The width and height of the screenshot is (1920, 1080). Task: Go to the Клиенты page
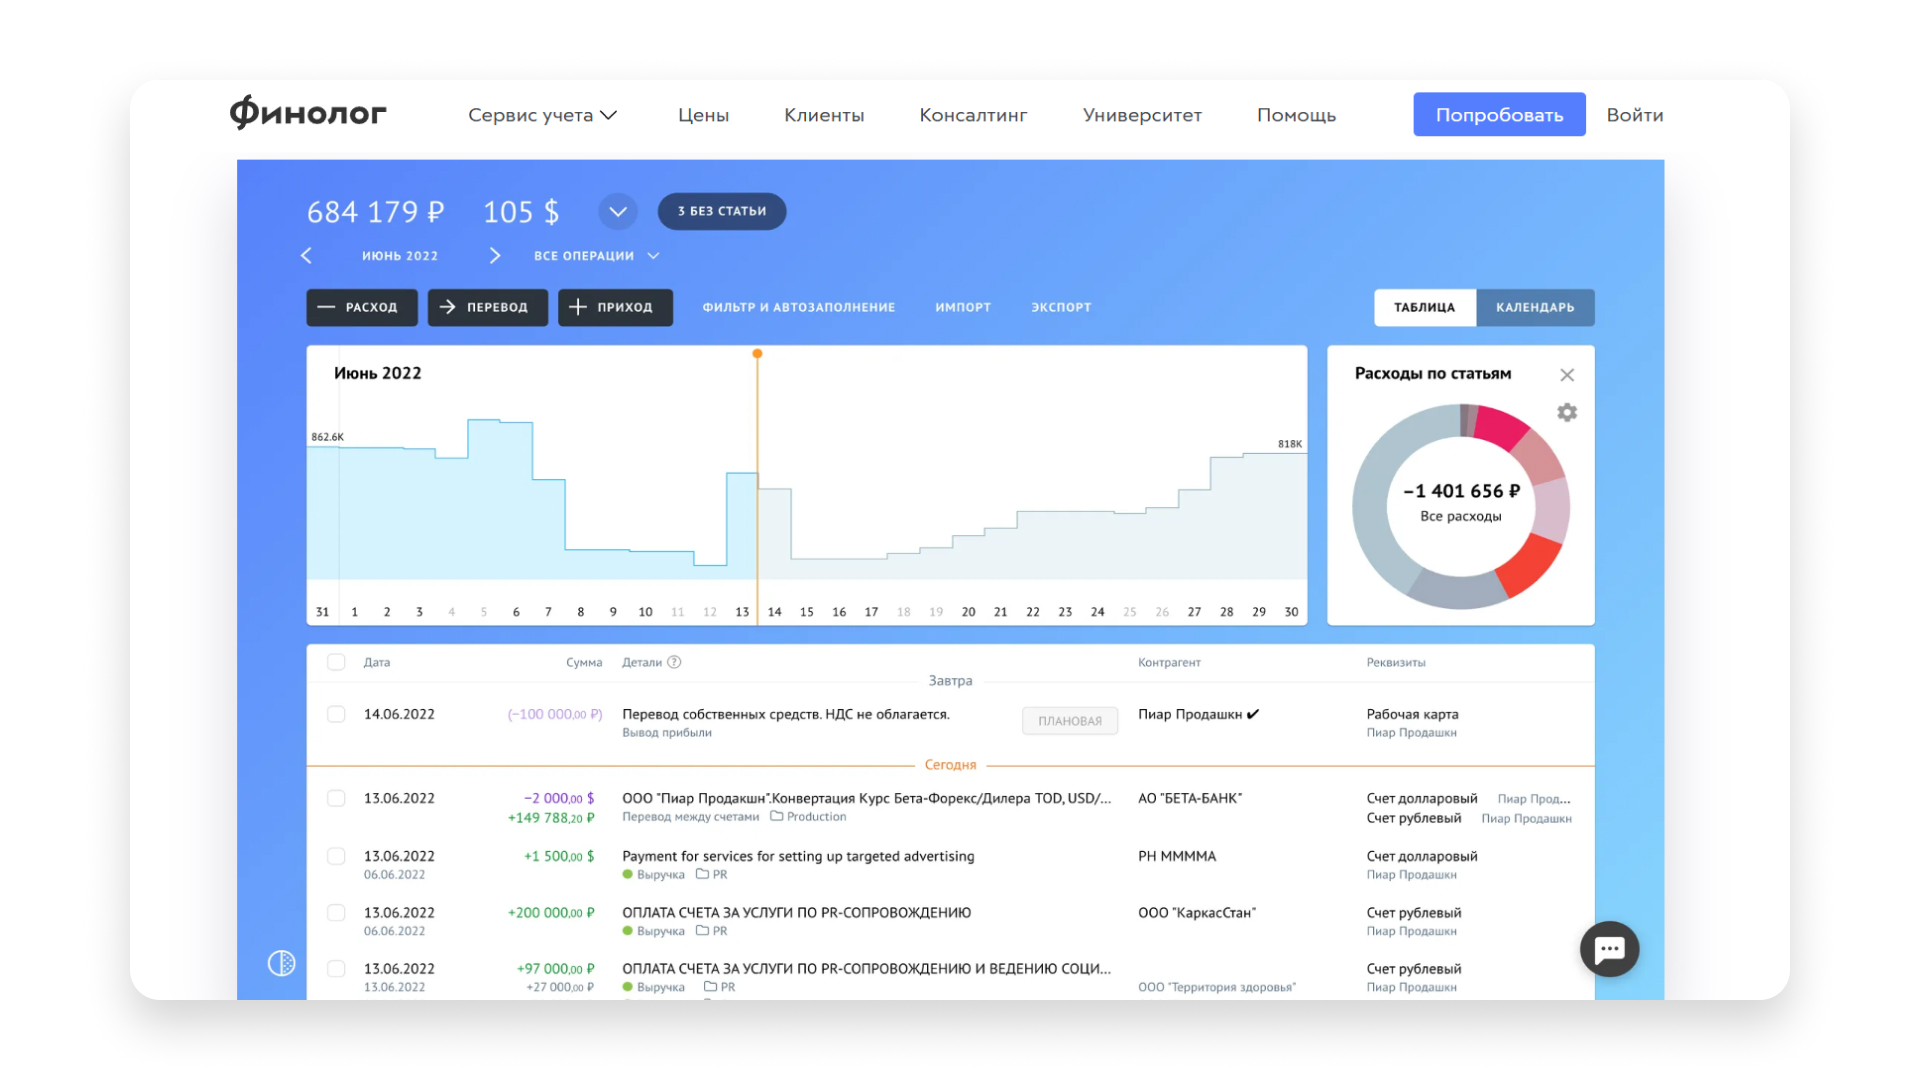click(824, 115)
